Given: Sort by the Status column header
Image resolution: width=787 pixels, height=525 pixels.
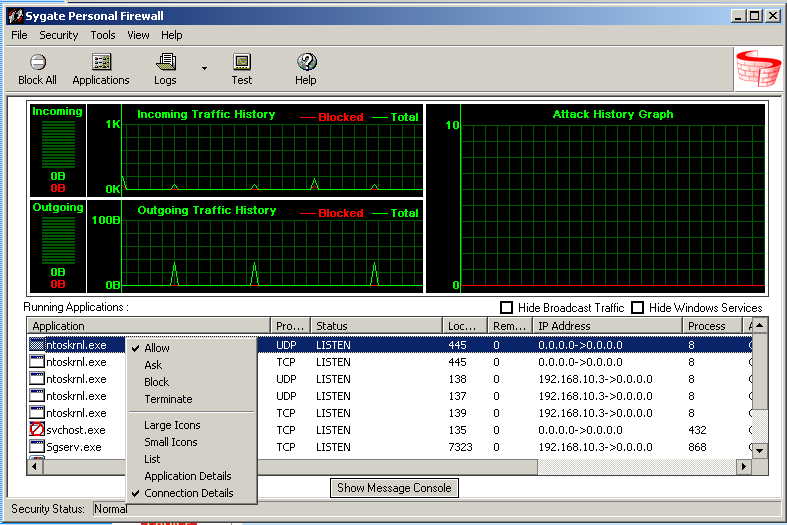Looking at the screenshot, I should 376,326.
